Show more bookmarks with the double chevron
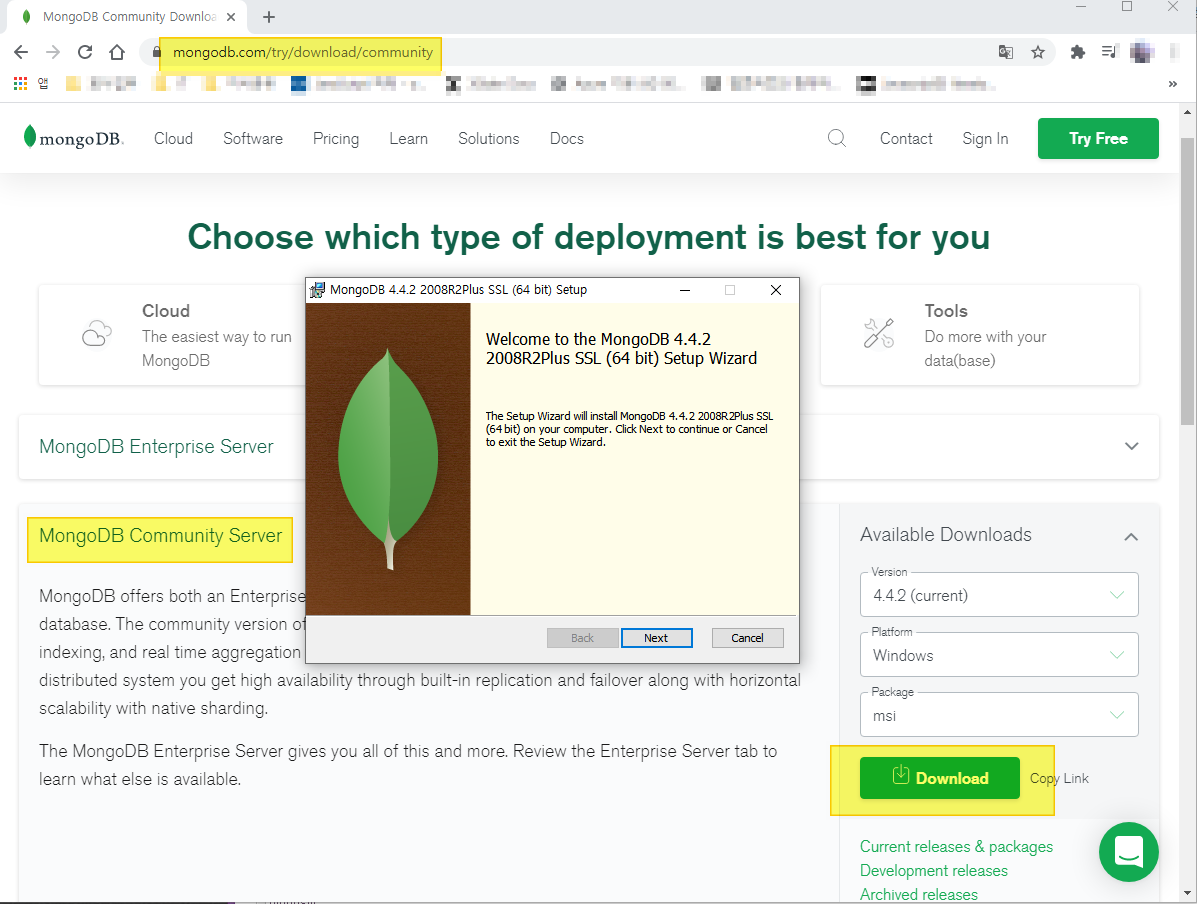 coord(1173,83)
